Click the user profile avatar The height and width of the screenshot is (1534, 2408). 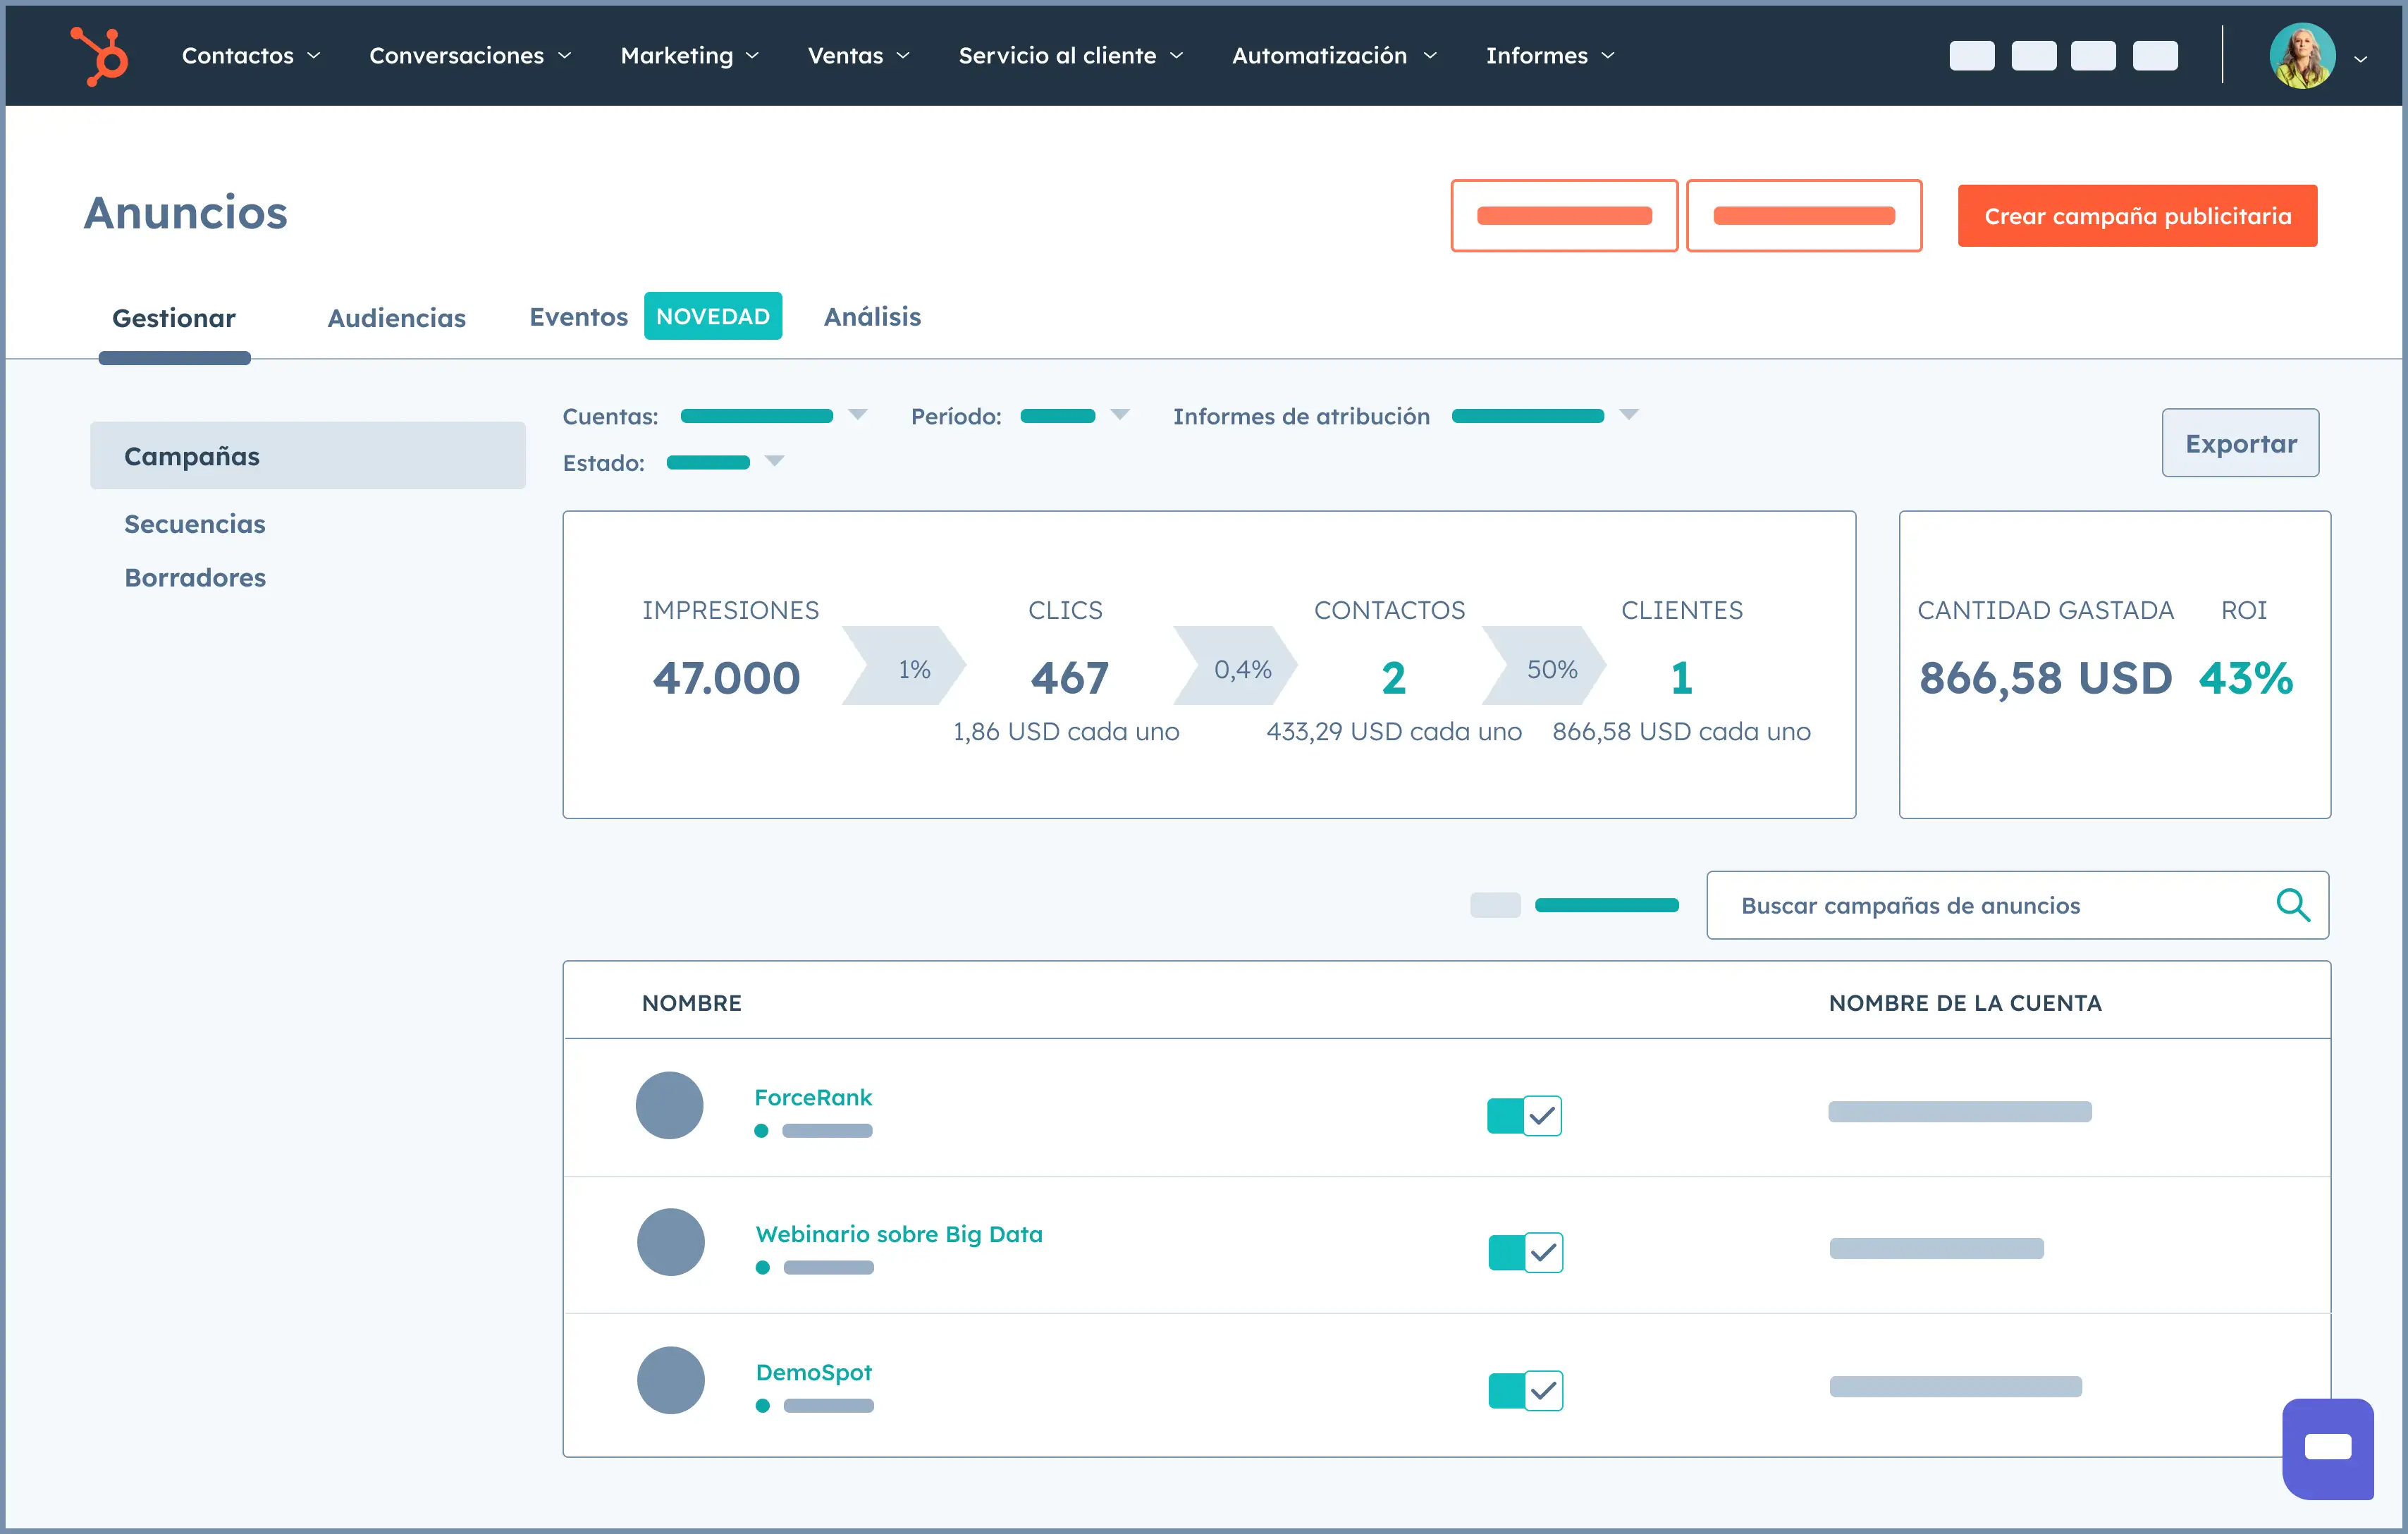click(2302, 56)
